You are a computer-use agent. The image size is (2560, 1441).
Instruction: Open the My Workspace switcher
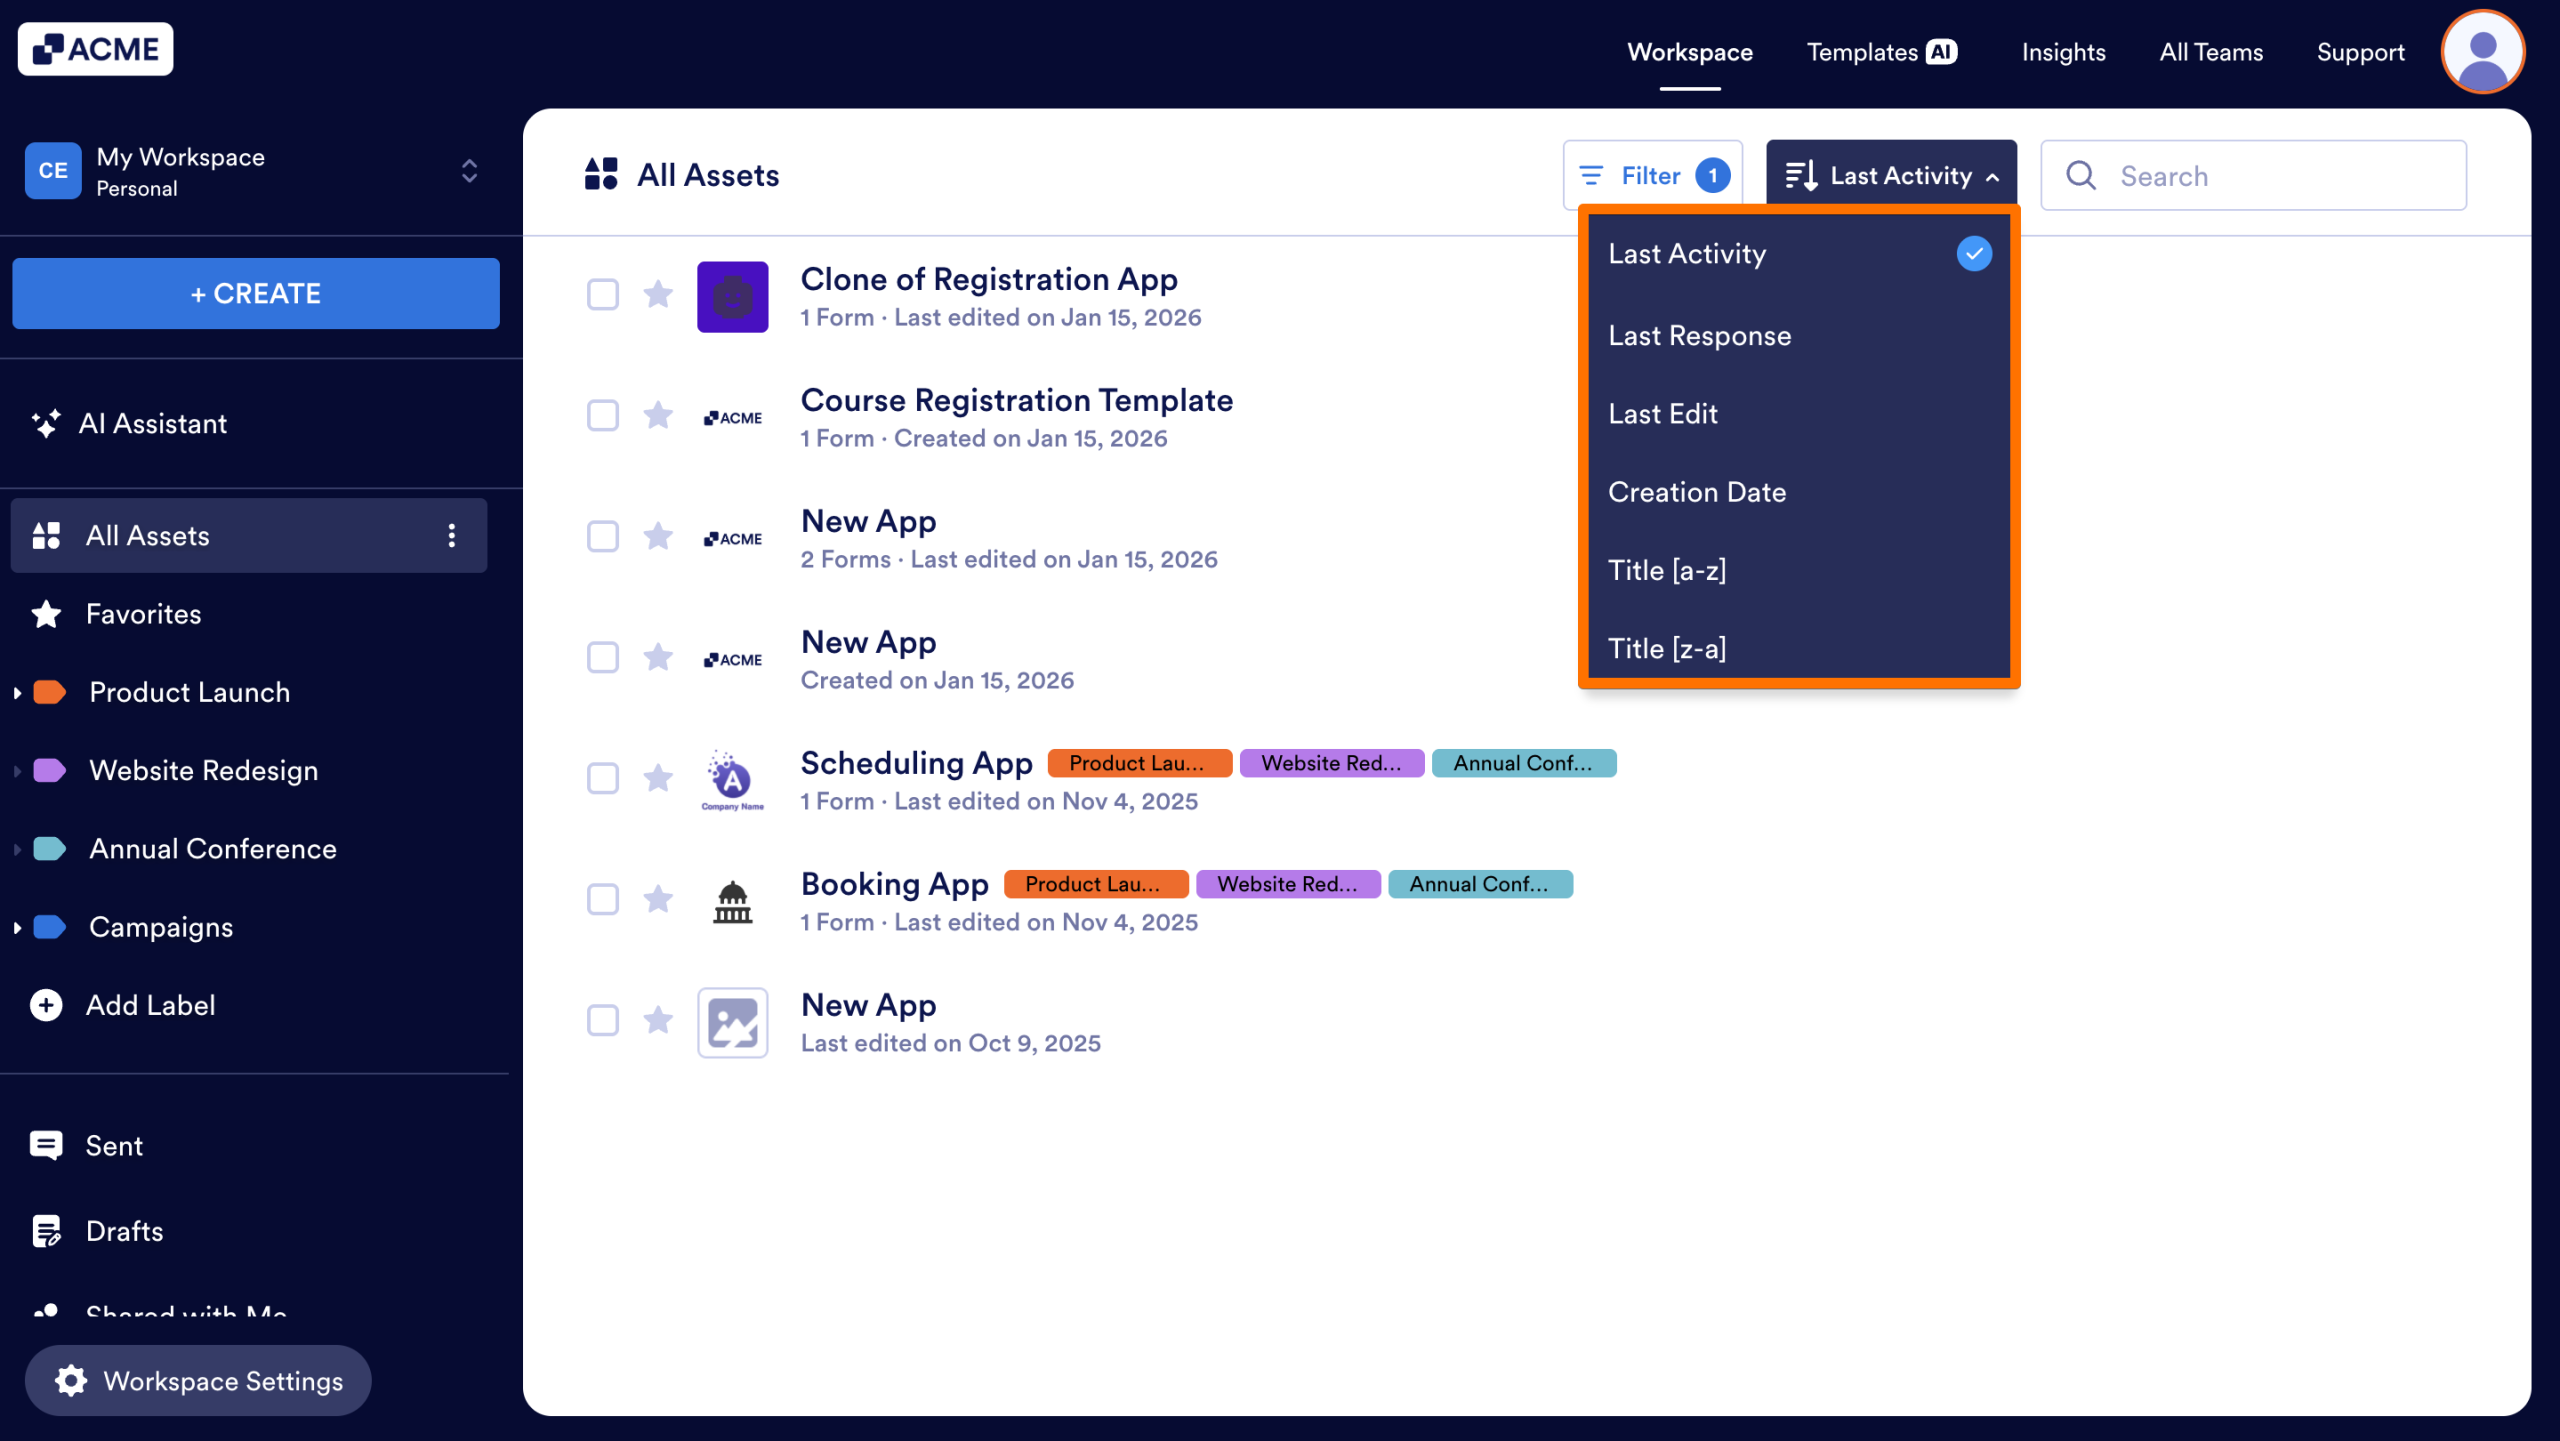(468, 171)
